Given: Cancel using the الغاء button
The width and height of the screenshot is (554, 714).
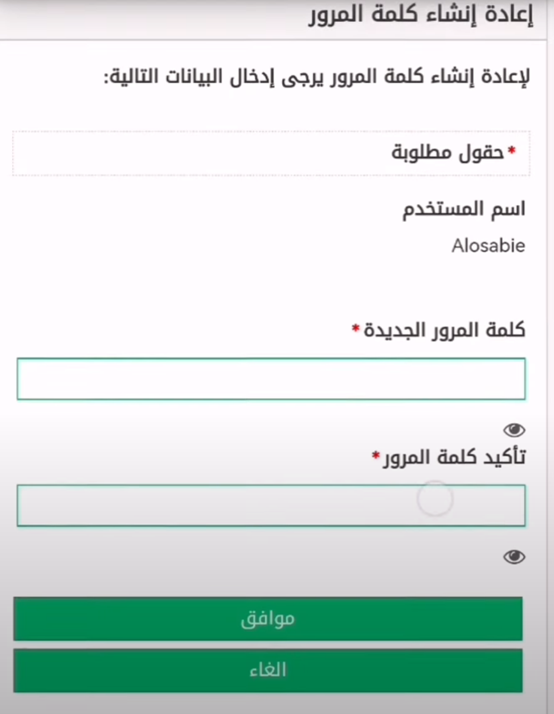Looking at the screenshot, I should click(268, 671).
